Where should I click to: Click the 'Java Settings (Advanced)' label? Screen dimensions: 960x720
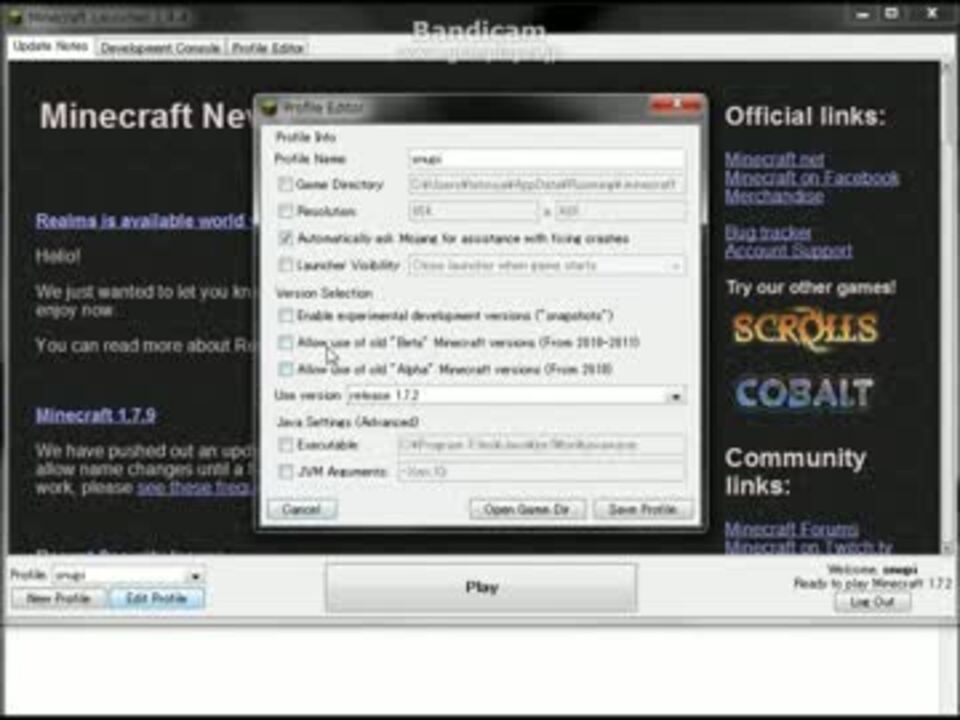click(x=348, y=422)
